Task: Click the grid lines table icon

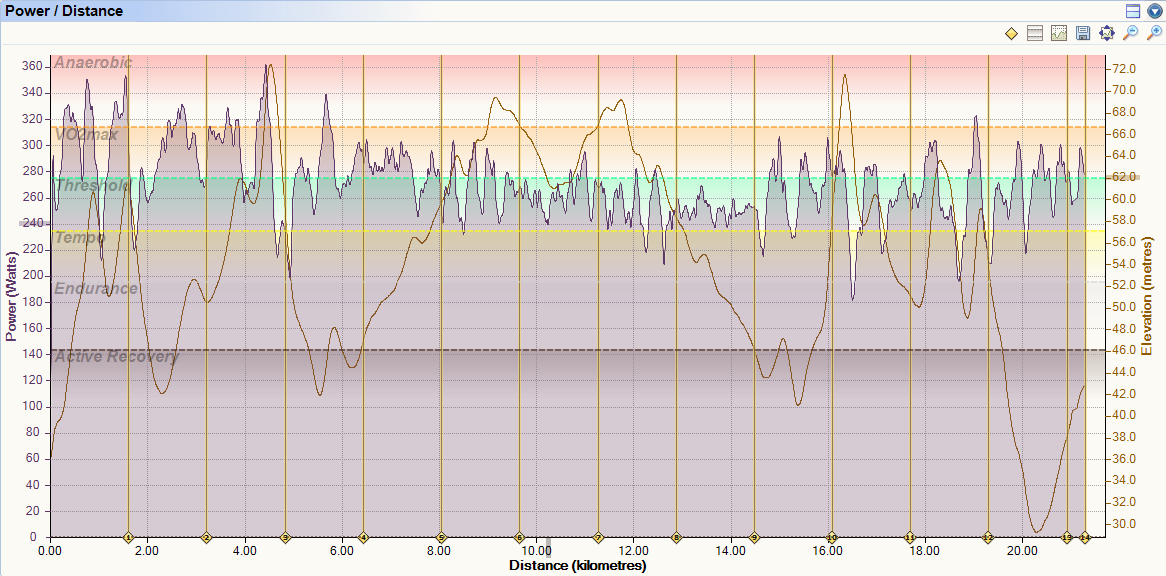Action: coord(1035,33)
